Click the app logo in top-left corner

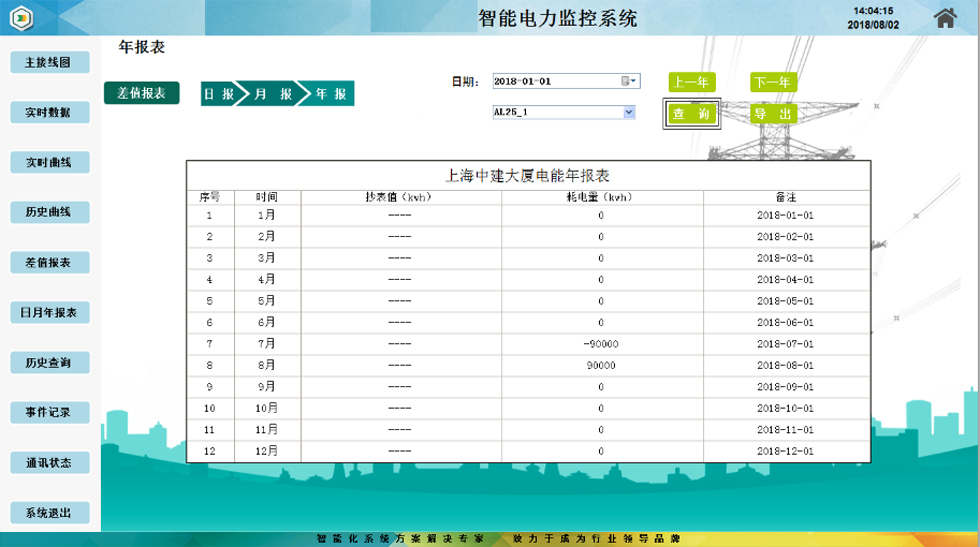[x=19, y=19]
